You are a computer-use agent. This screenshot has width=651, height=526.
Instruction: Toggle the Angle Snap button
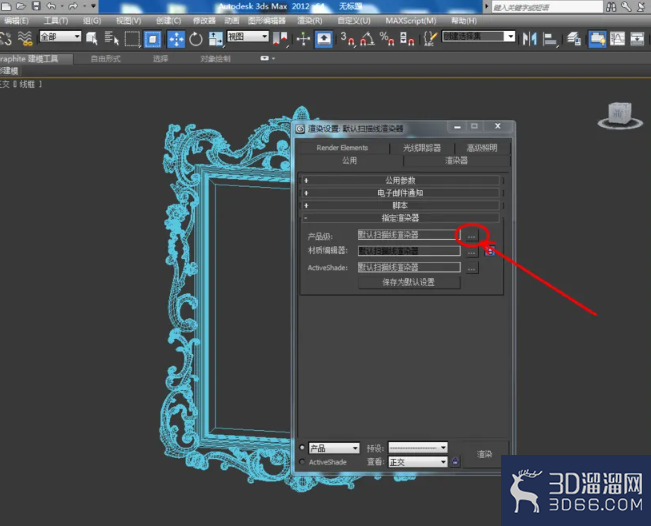pos(367,39)
